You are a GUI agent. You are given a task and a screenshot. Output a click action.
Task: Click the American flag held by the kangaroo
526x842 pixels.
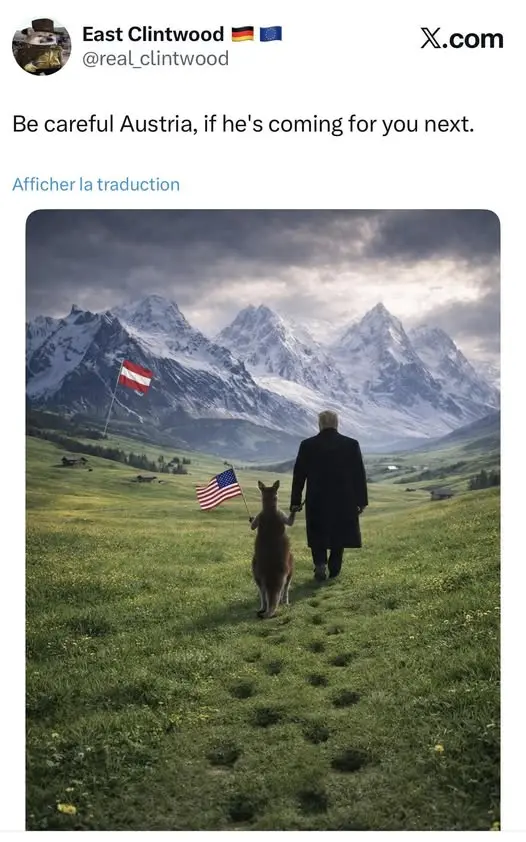(218, 489)
